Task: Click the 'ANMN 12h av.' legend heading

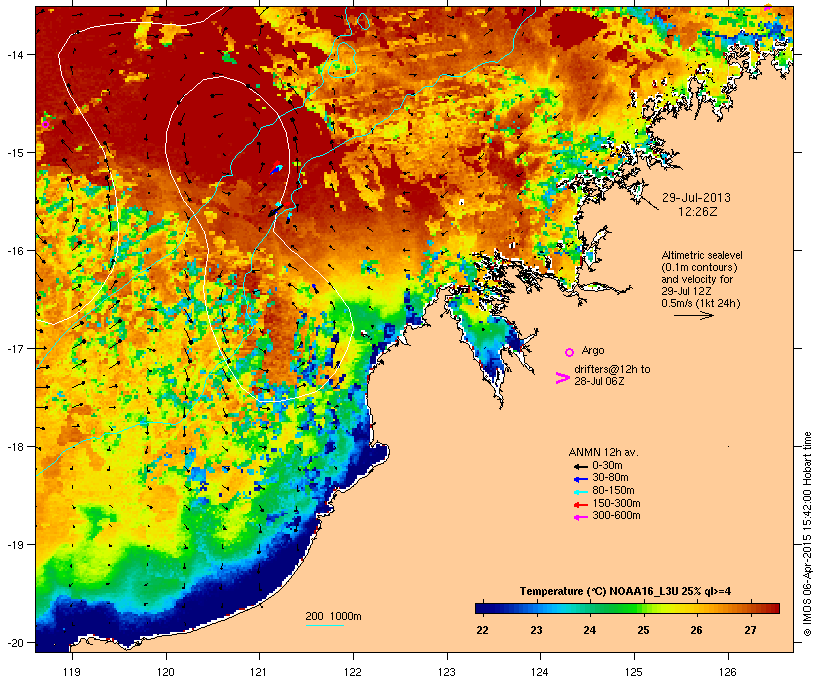Action: pos(603,452)
